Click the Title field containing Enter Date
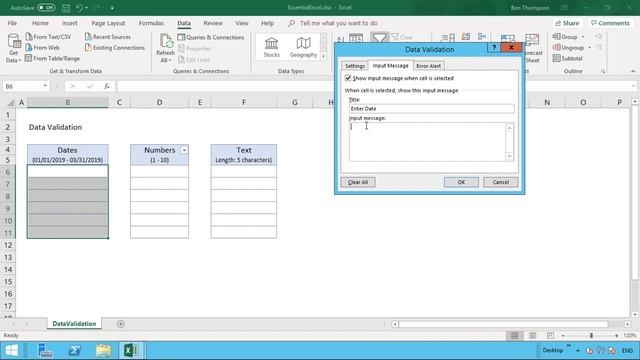640x360 pixels. (431, 109)
